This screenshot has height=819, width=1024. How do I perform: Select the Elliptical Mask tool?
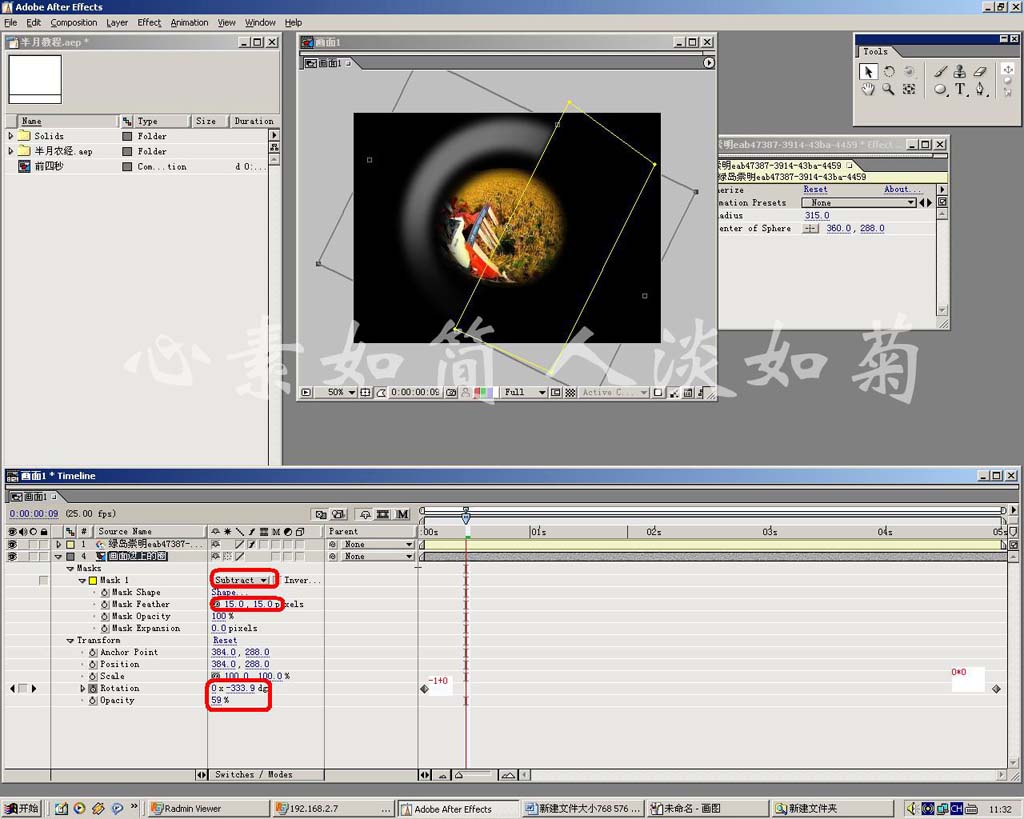pos(940,89)
